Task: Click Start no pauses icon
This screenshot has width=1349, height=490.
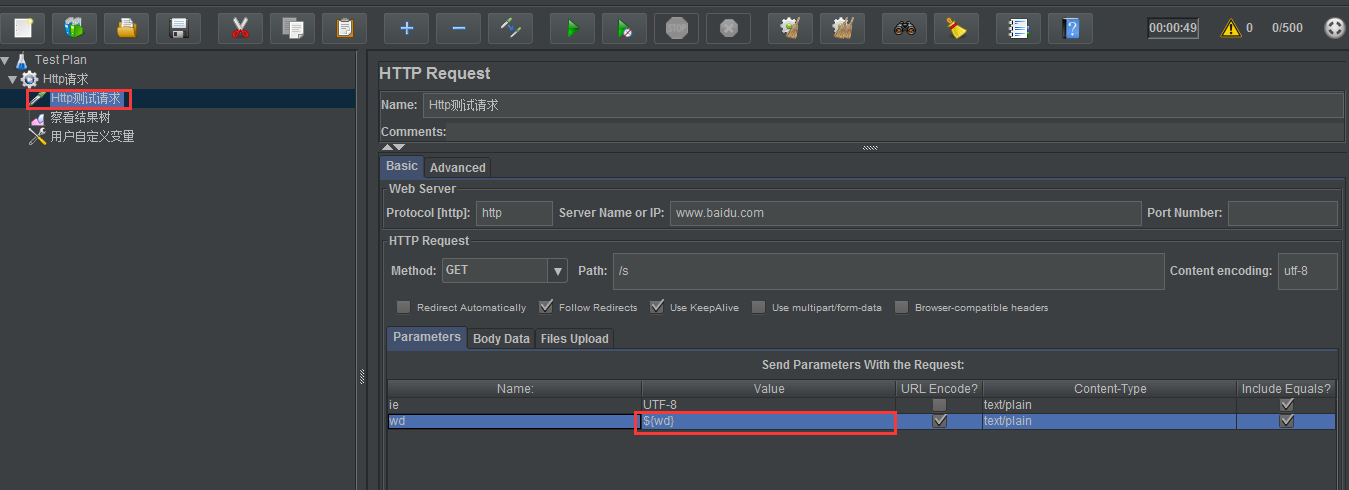Action: pos(624,28)
